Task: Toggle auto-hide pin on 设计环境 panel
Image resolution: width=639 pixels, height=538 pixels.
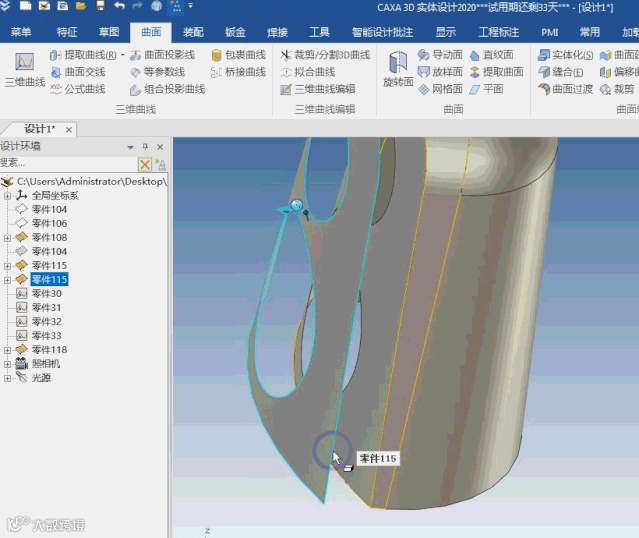Action: tap(145, 147)
